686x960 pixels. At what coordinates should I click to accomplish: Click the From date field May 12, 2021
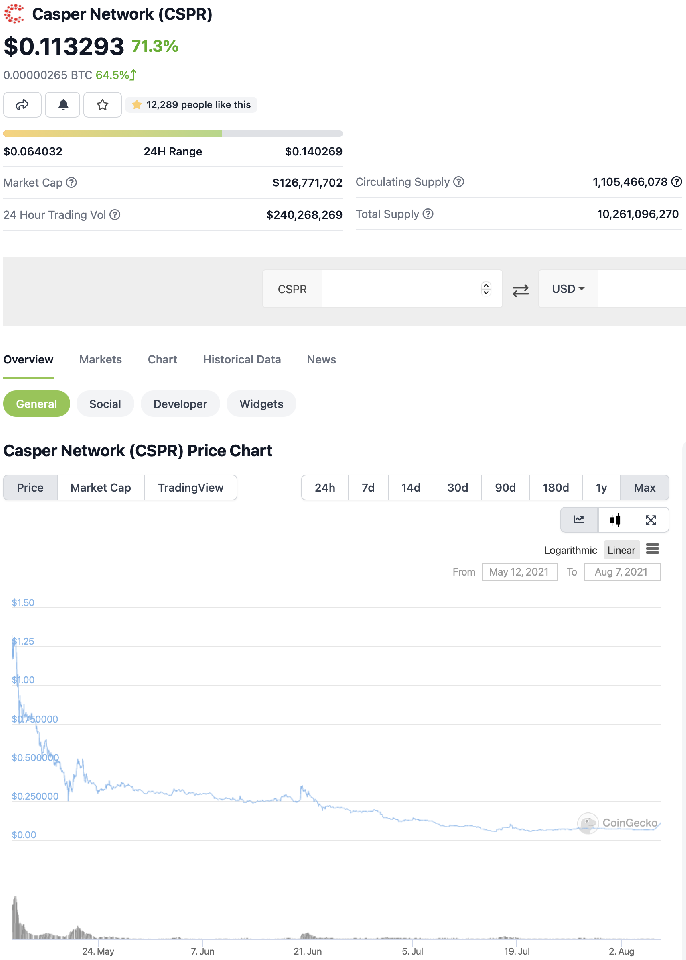[519, 572]
